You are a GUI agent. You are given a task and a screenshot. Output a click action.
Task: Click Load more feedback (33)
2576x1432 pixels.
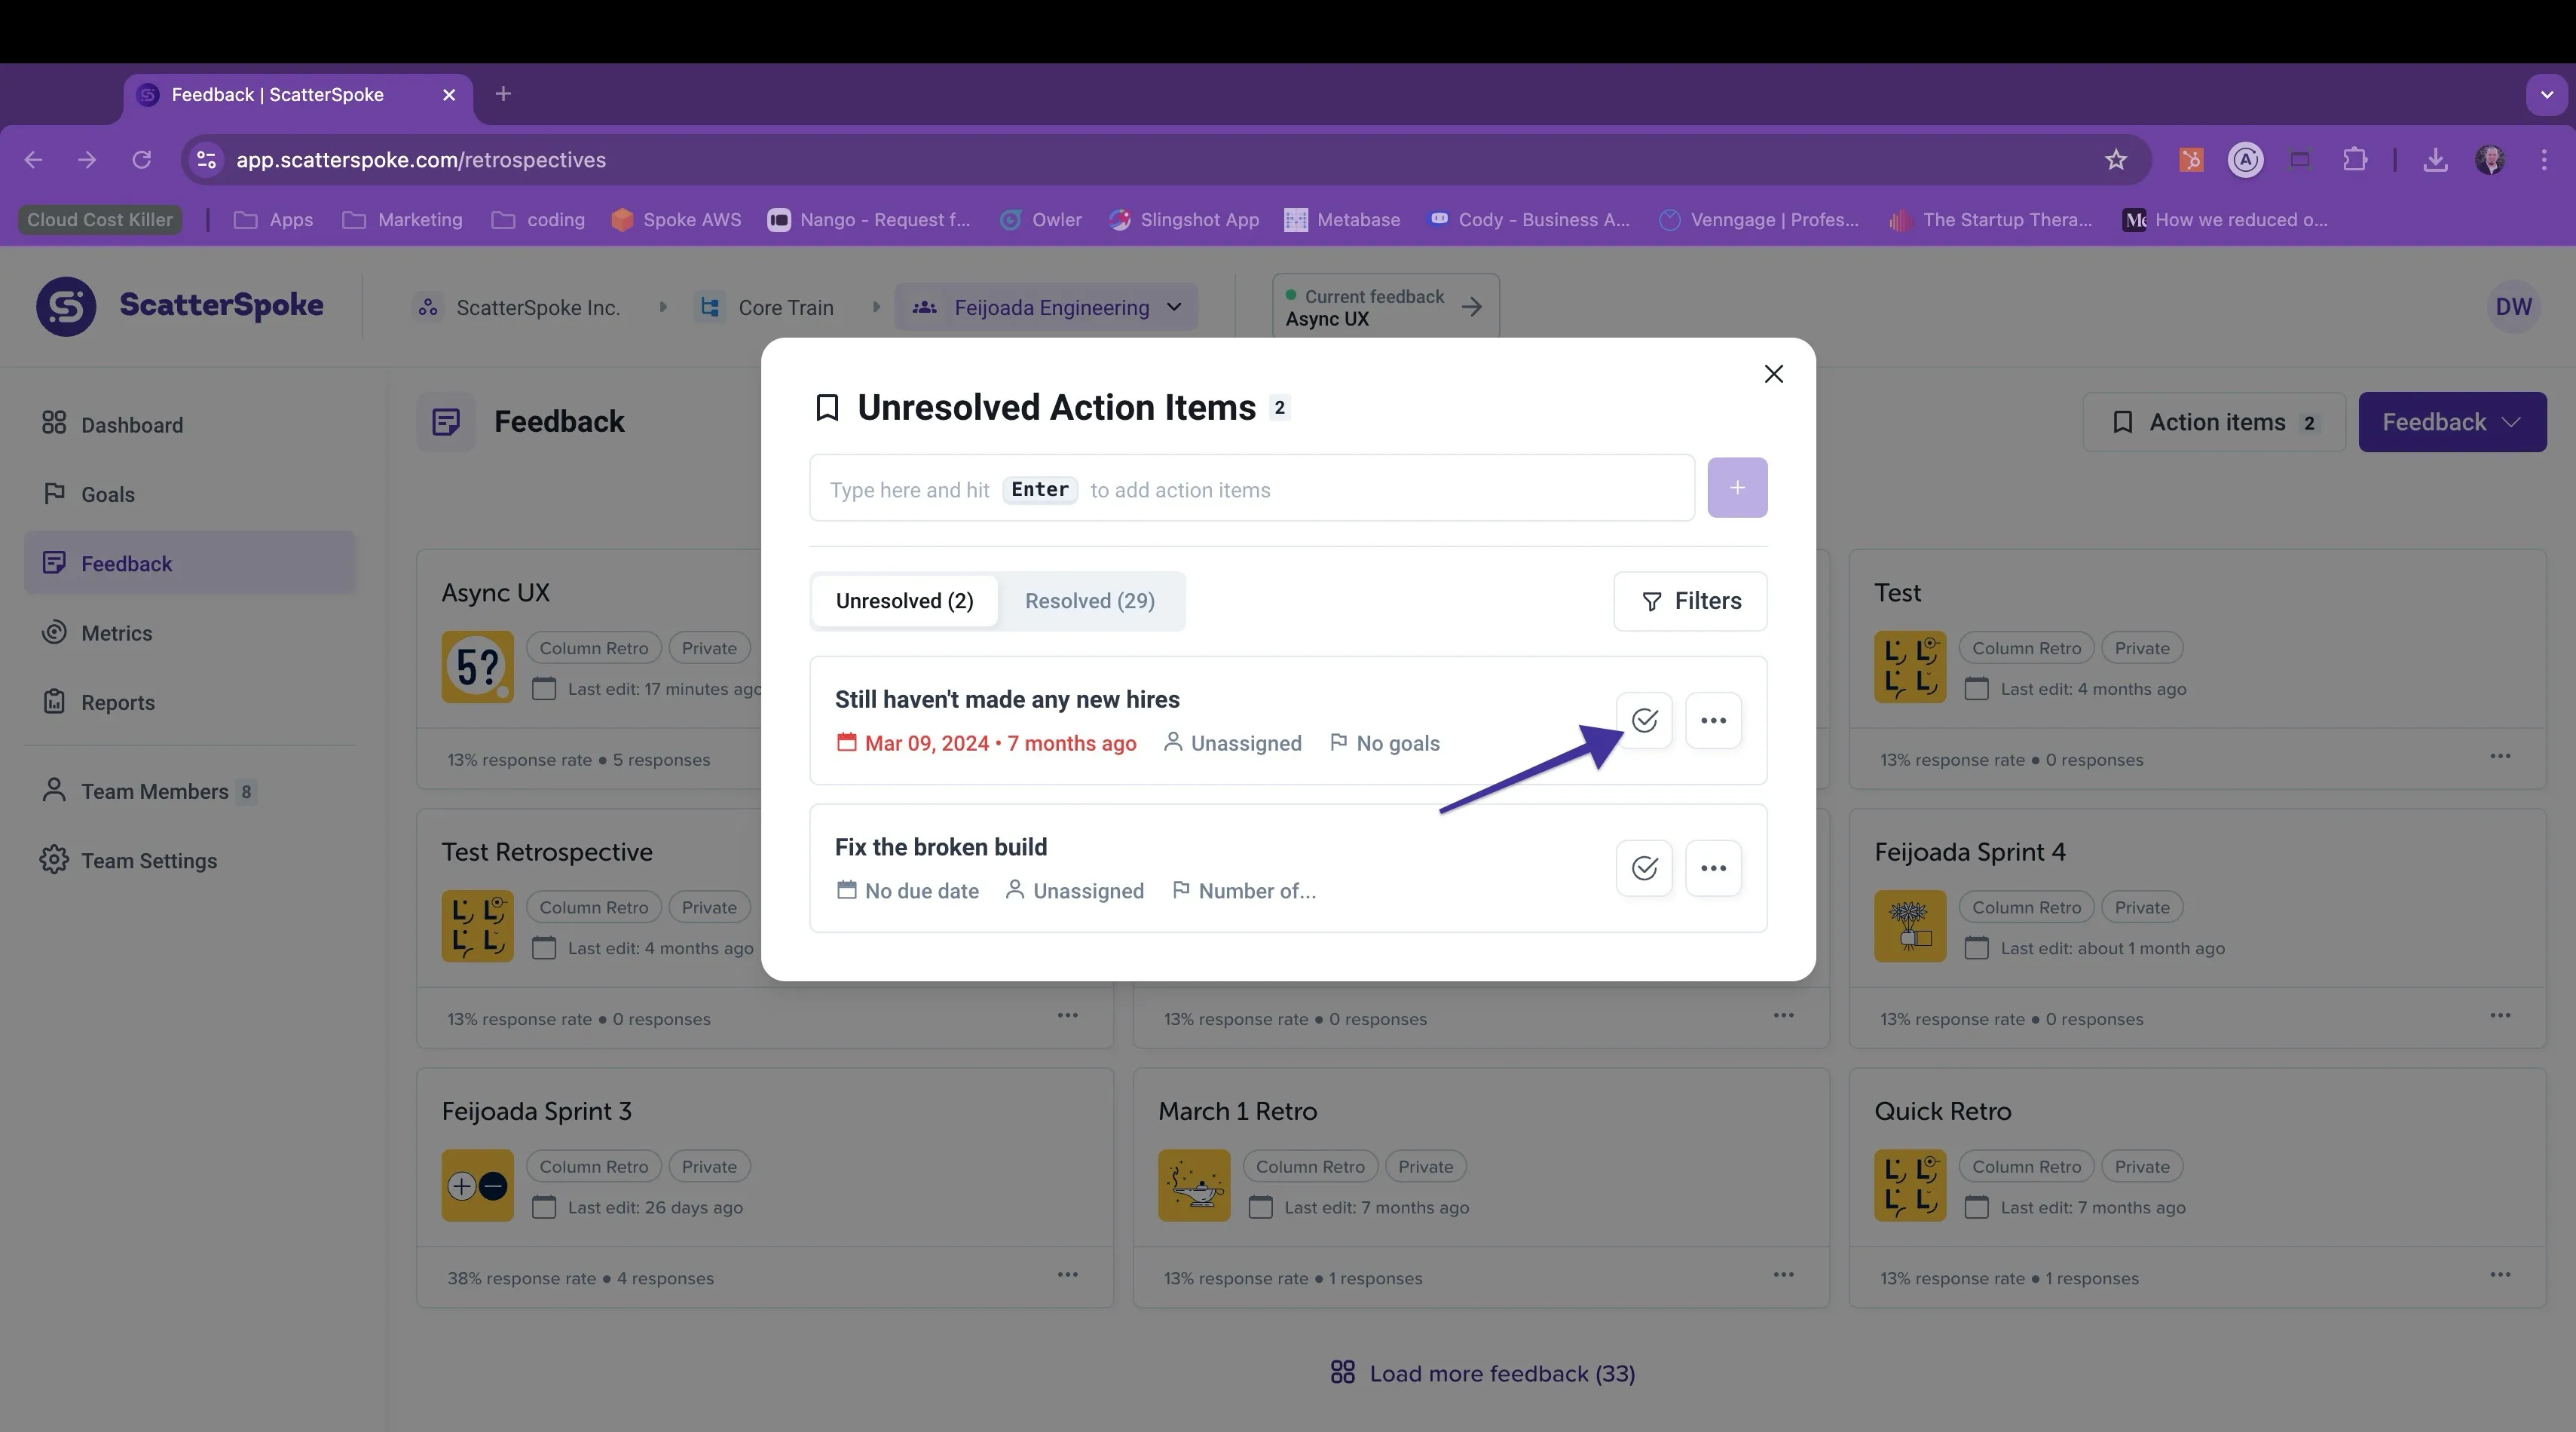tap(1483, 1373)
